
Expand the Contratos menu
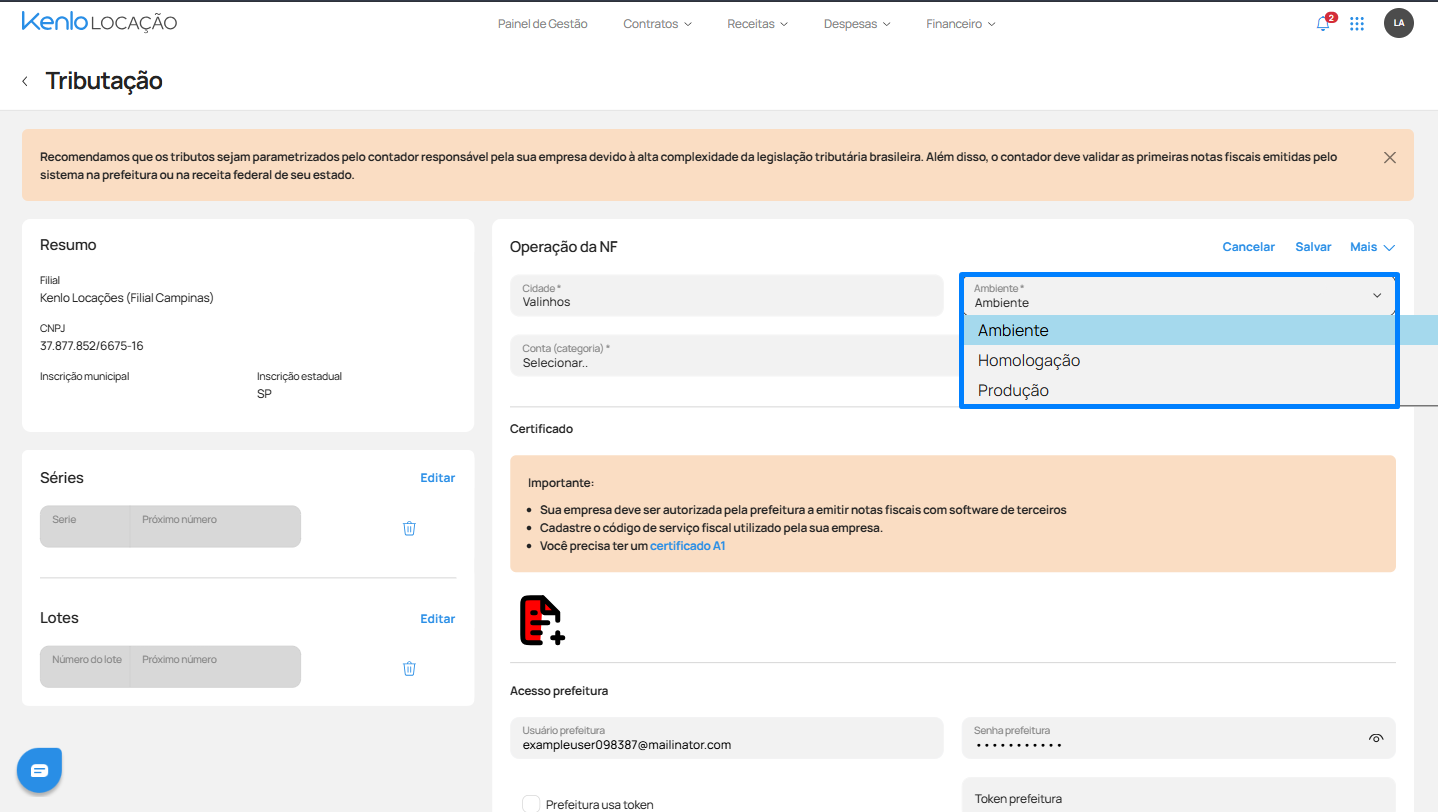click(x=657, y=24)
